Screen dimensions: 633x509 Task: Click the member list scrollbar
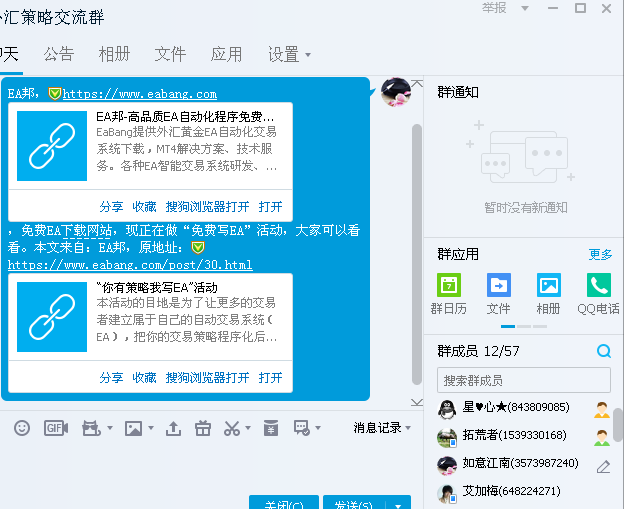(x=618, y=425)
